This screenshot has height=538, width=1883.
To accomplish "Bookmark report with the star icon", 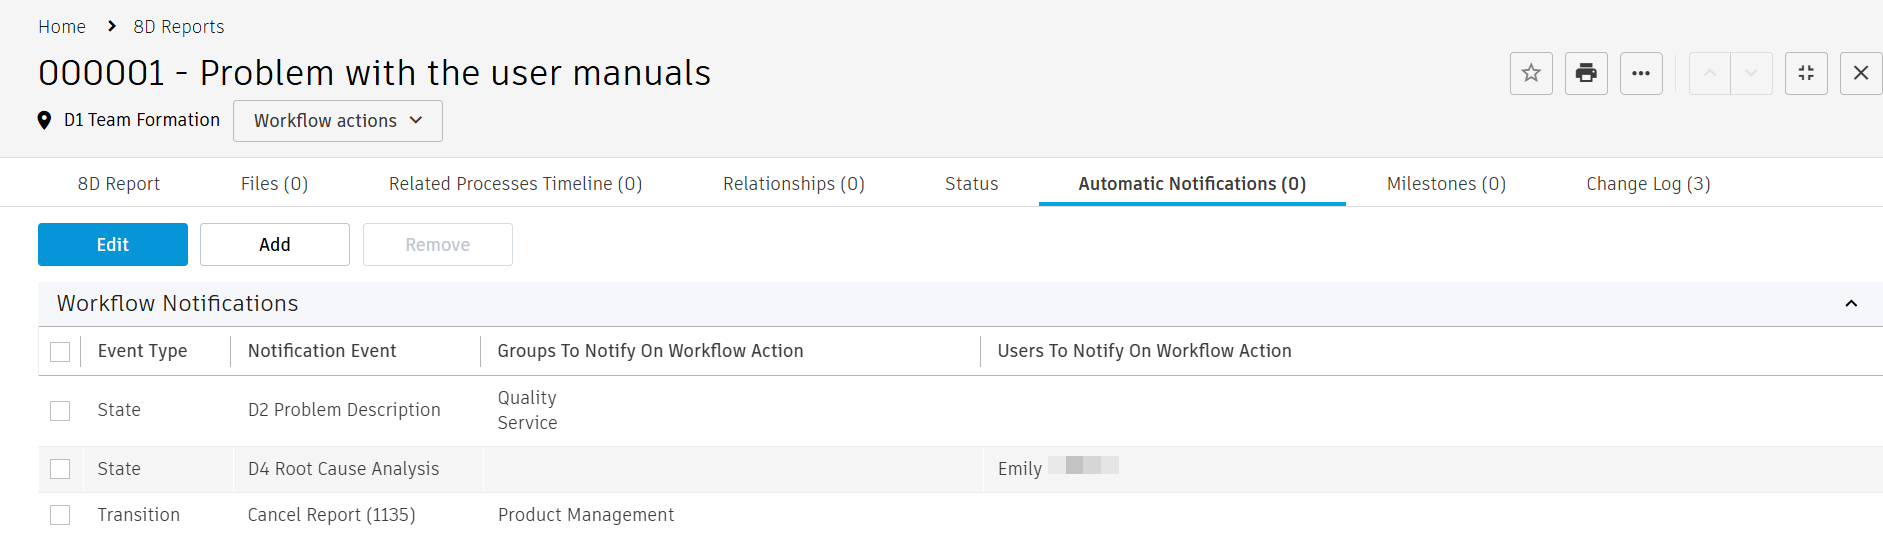I will pos(1531,73).
